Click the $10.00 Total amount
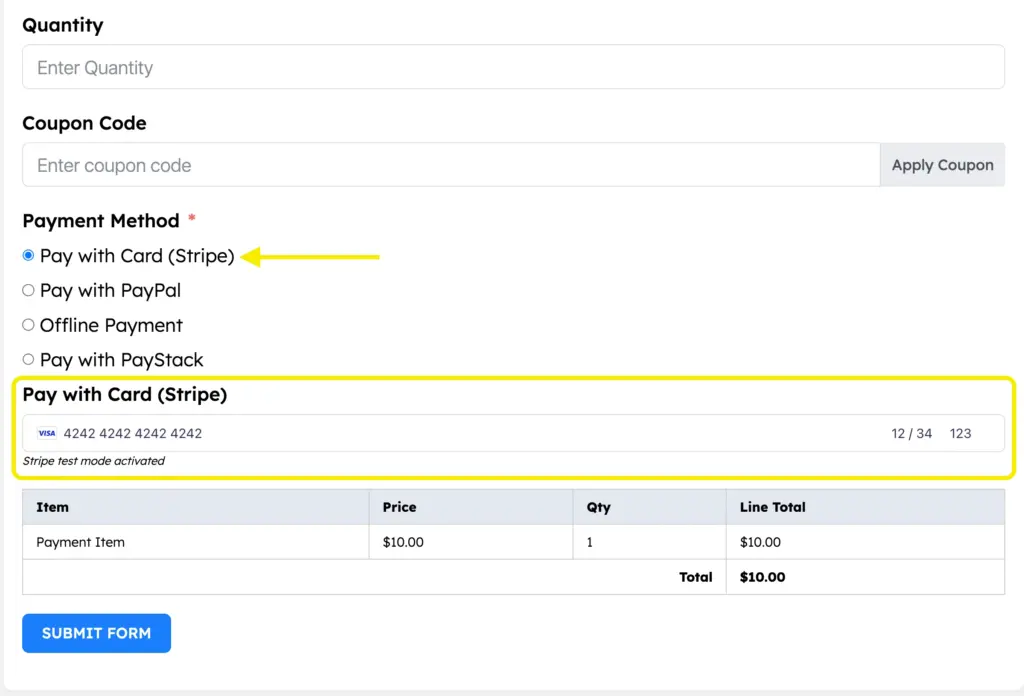 point(762,577)
